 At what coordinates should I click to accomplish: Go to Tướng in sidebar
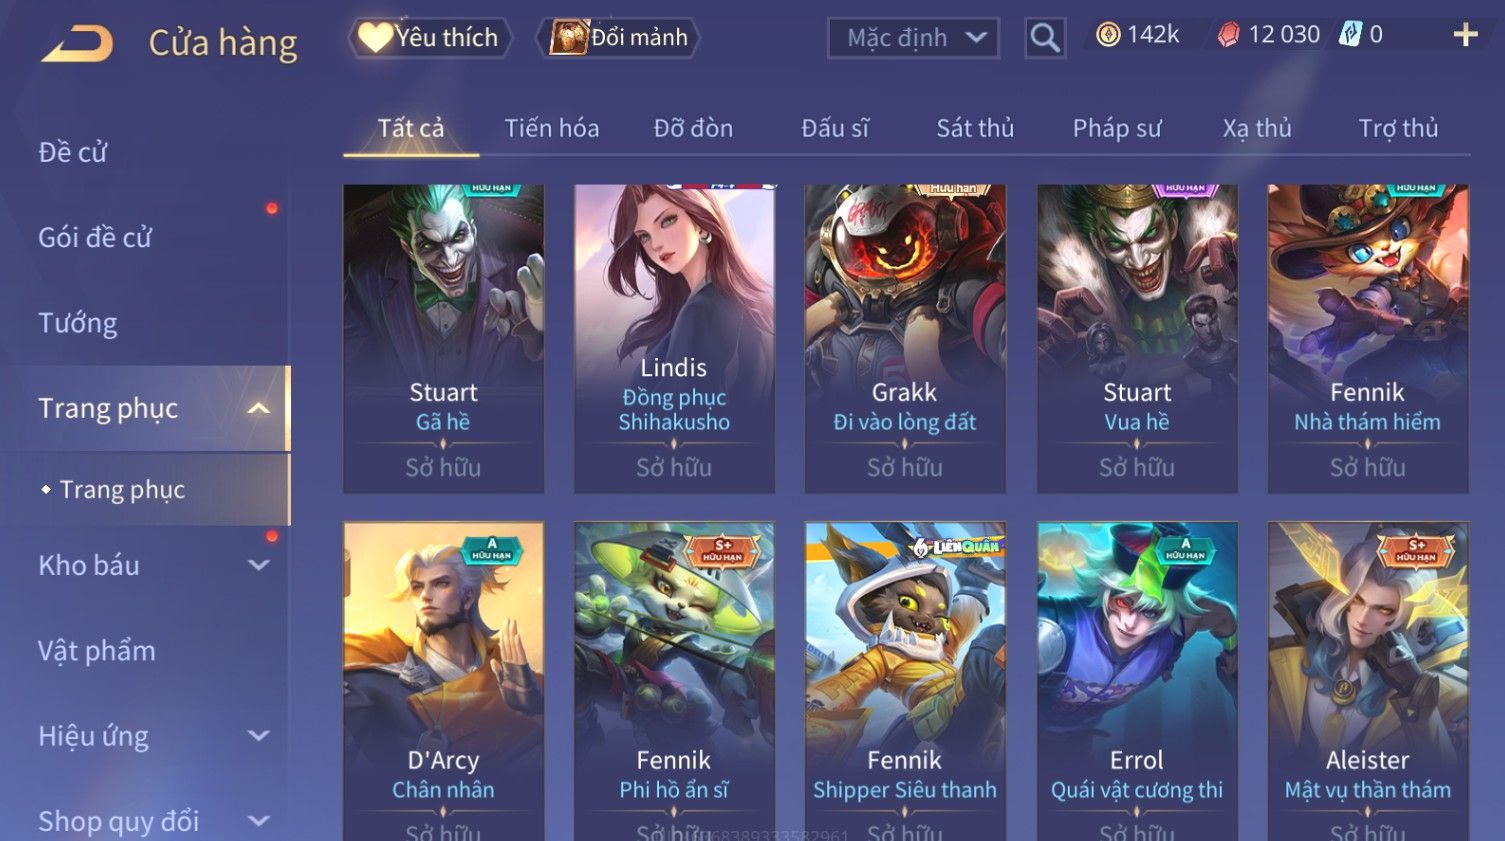point(78,323)
